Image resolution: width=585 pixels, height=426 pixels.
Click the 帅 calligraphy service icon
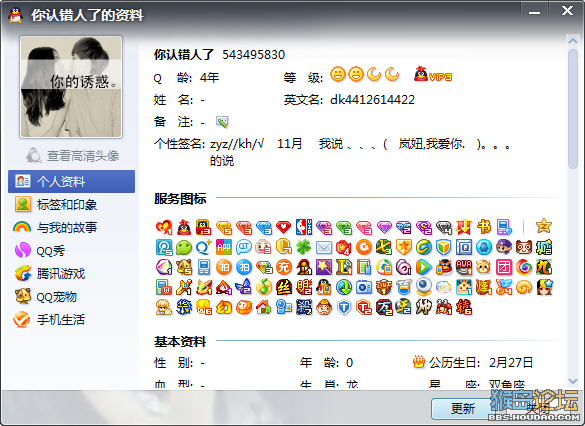(424, 307)
